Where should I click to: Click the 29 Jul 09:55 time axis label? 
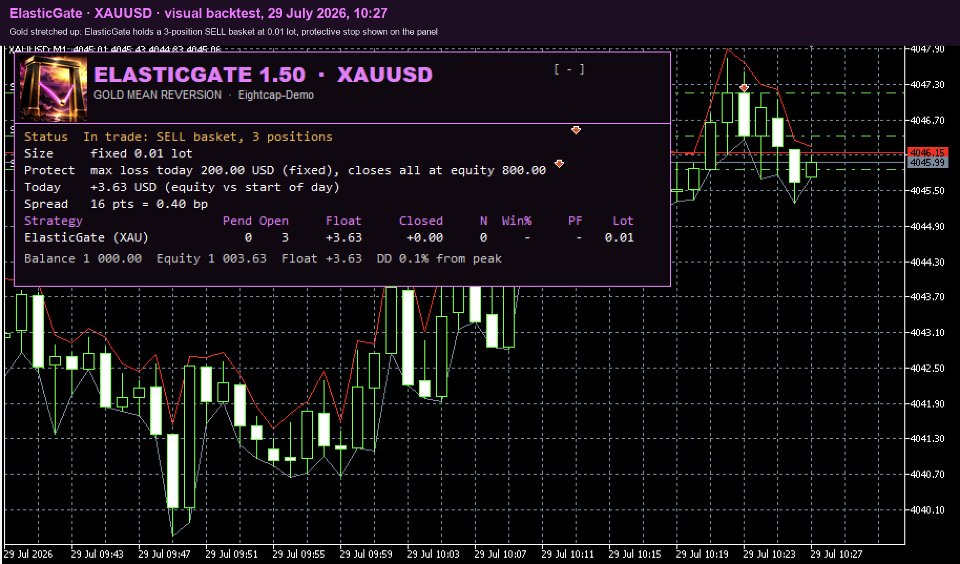299,554
